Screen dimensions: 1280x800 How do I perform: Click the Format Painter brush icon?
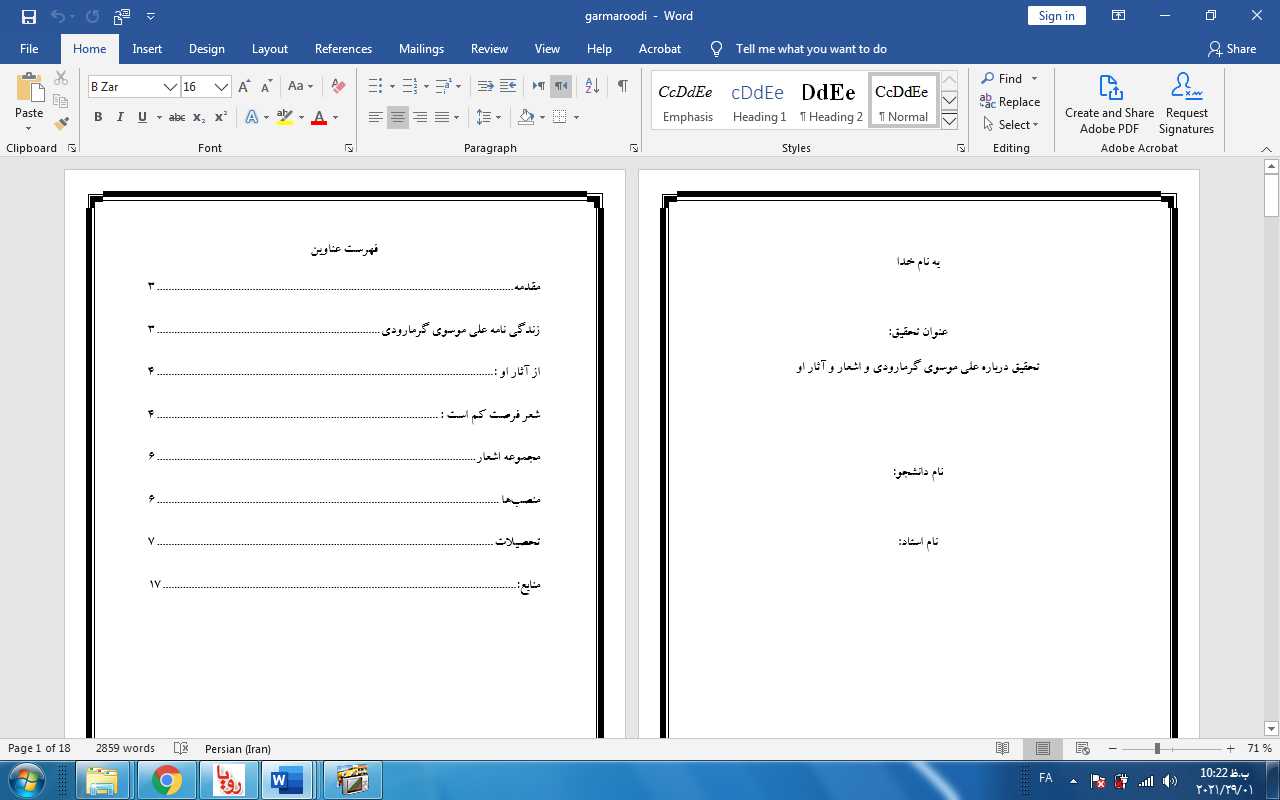[61, 124]
